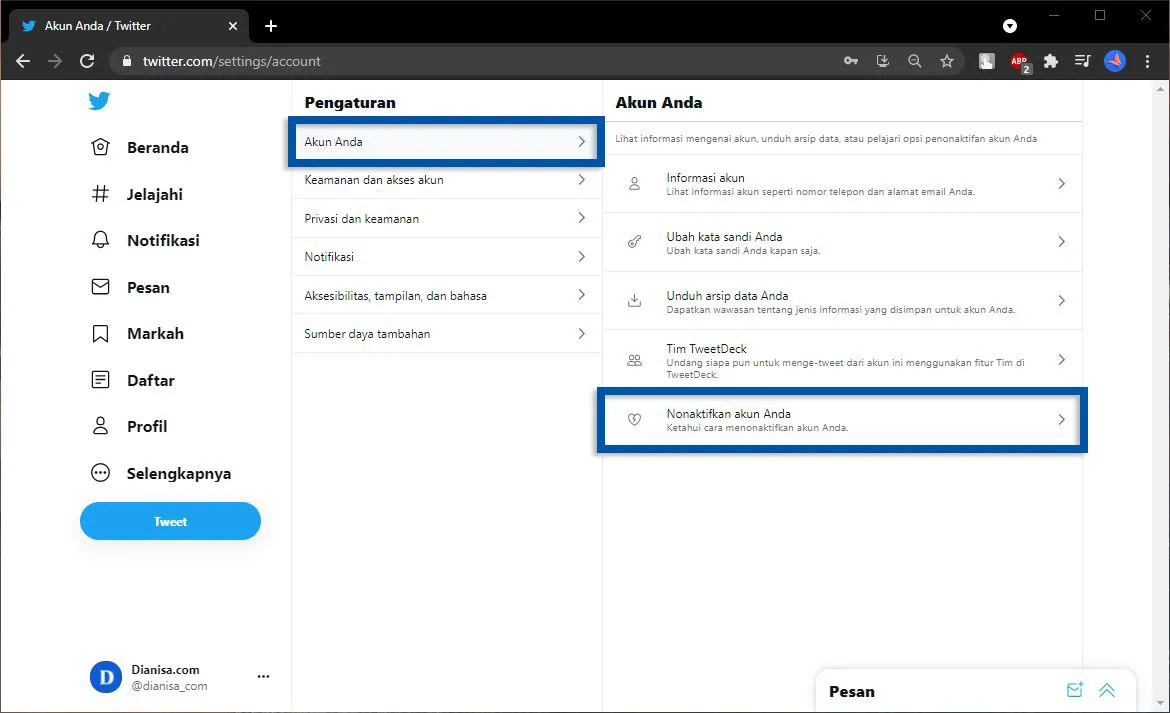This screenshot has width=1170, height=713.
Task: Expand Selengkapnya more options menu
Action: pyautogui.click(x=100, y=473)
